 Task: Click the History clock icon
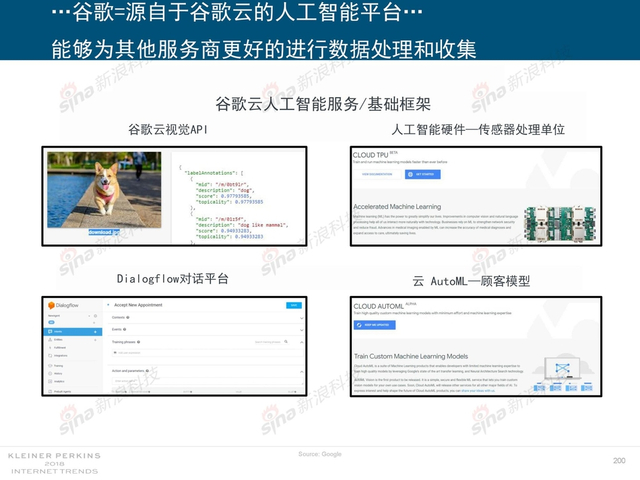click(x=50, y=373)
